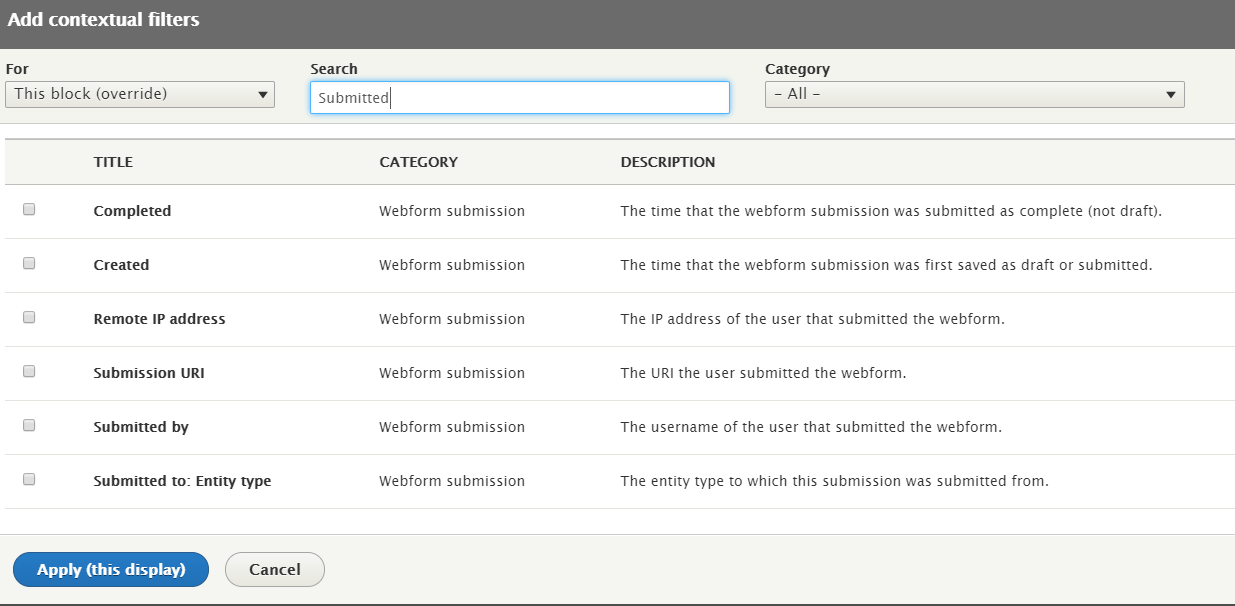The width and height of the screenshot is (1235, 606).
Task: Click the Apply (this display) button
Action: (110, 569)
